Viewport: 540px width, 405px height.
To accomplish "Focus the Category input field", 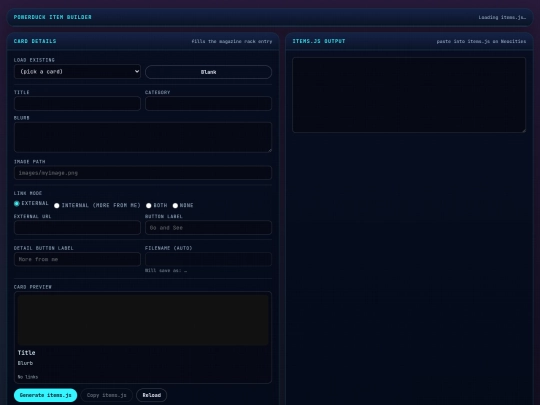I will coord(208,103).
